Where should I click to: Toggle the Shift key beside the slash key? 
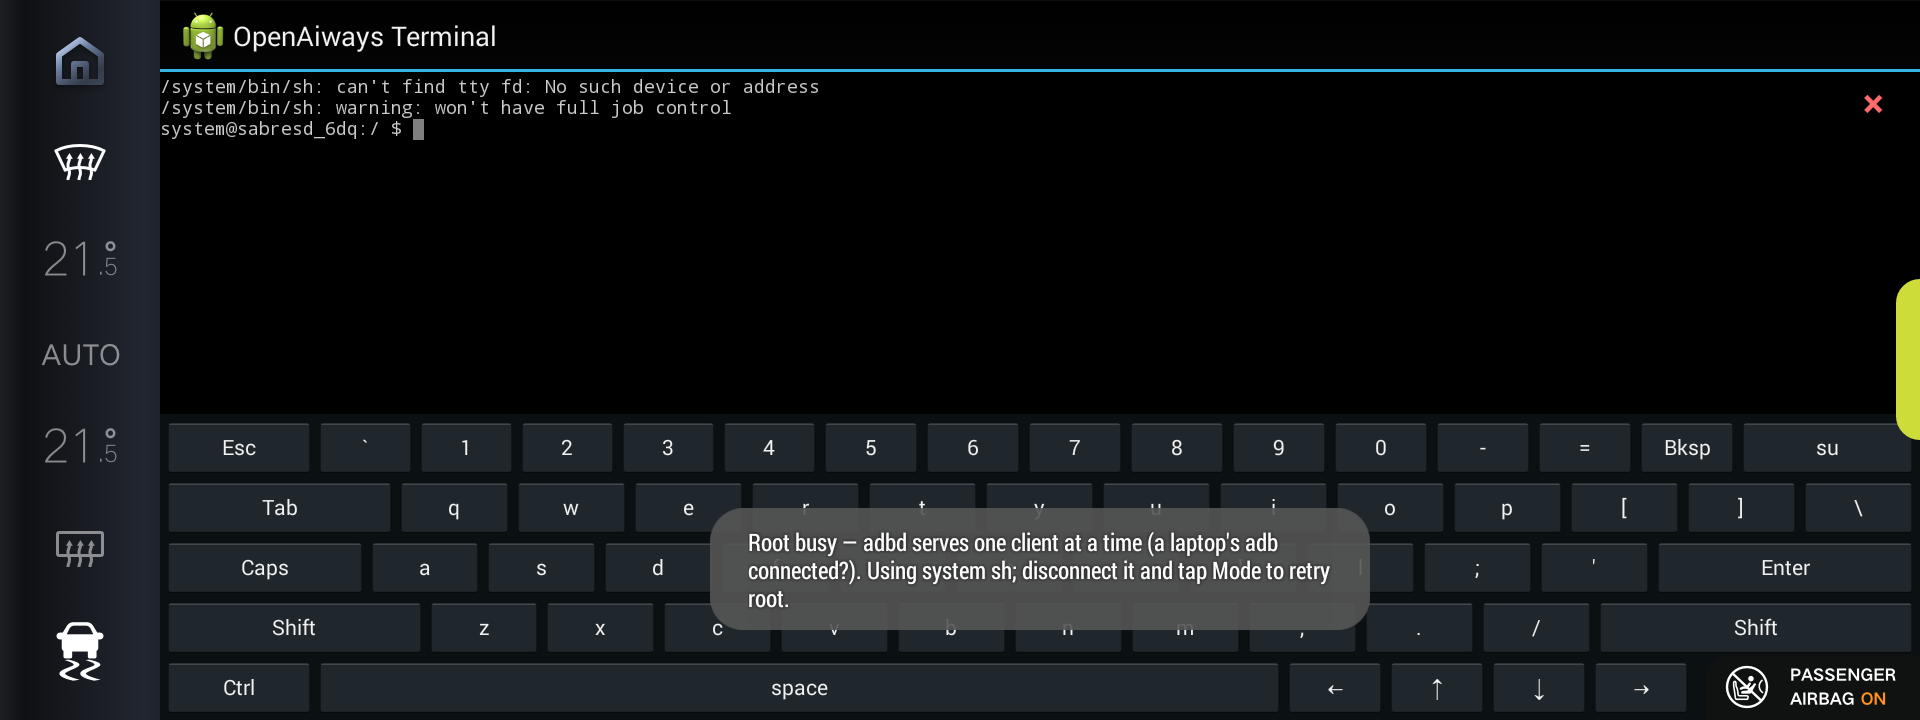[1755, 628]
